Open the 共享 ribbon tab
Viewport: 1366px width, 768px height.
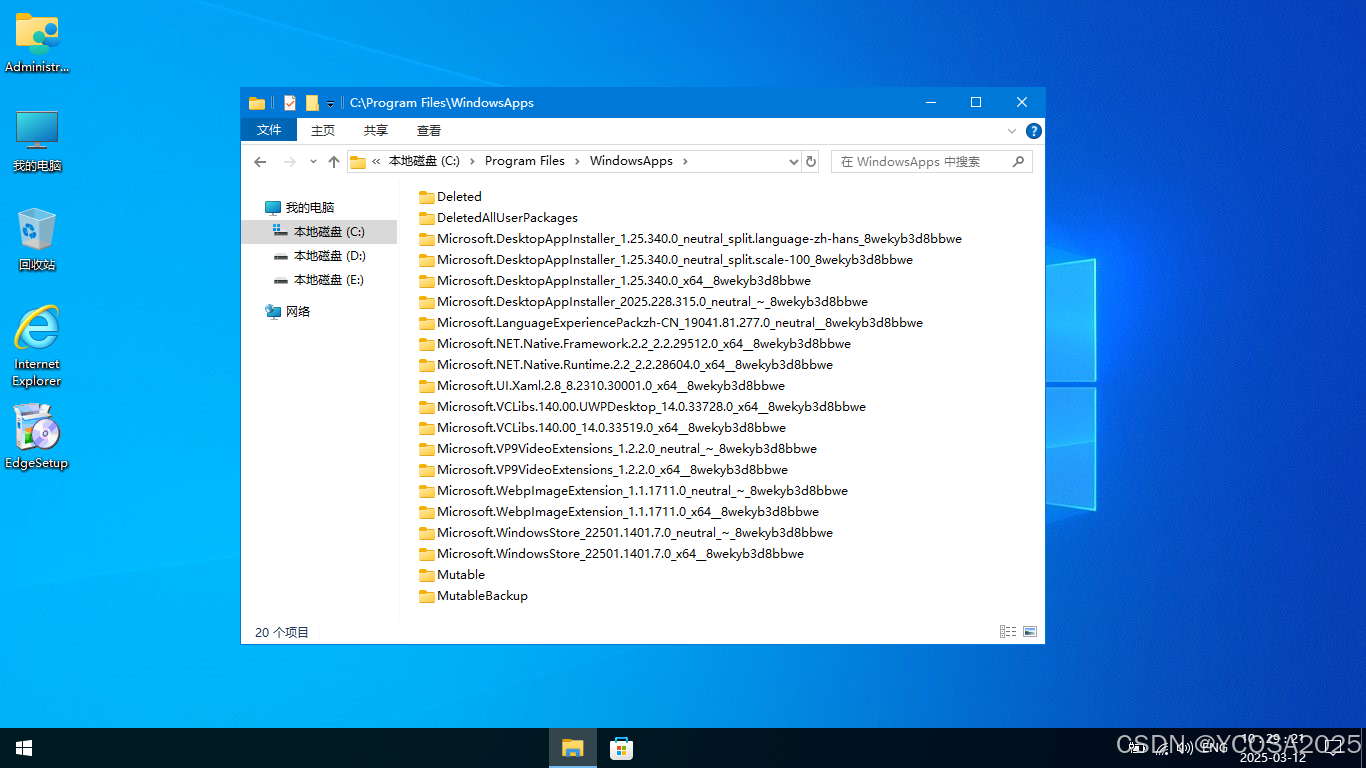(376, 131)
